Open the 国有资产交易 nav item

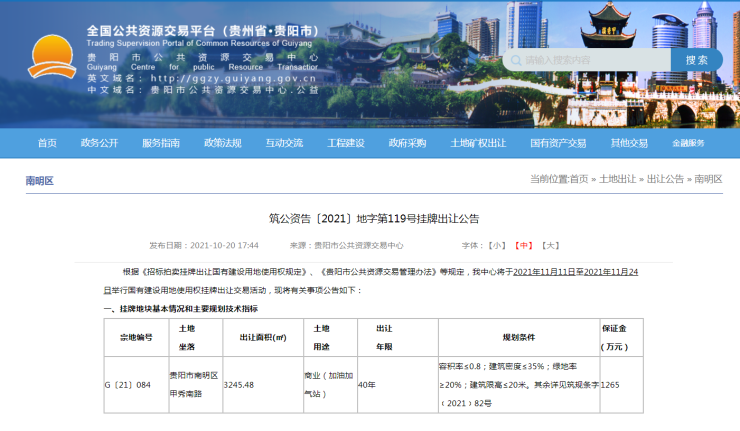click(x=558, y=143)
